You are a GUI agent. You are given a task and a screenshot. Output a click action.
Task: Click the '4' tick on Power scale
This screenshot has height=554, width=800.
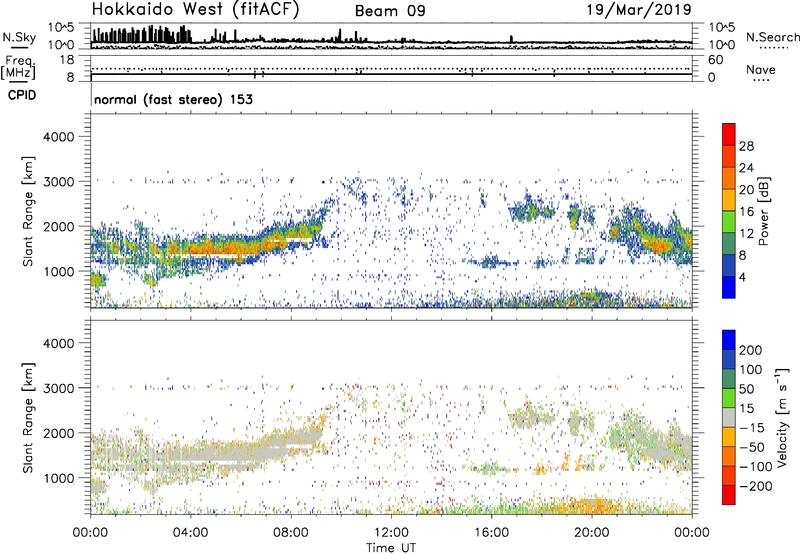pyautogui.click(x=742, y=277)
